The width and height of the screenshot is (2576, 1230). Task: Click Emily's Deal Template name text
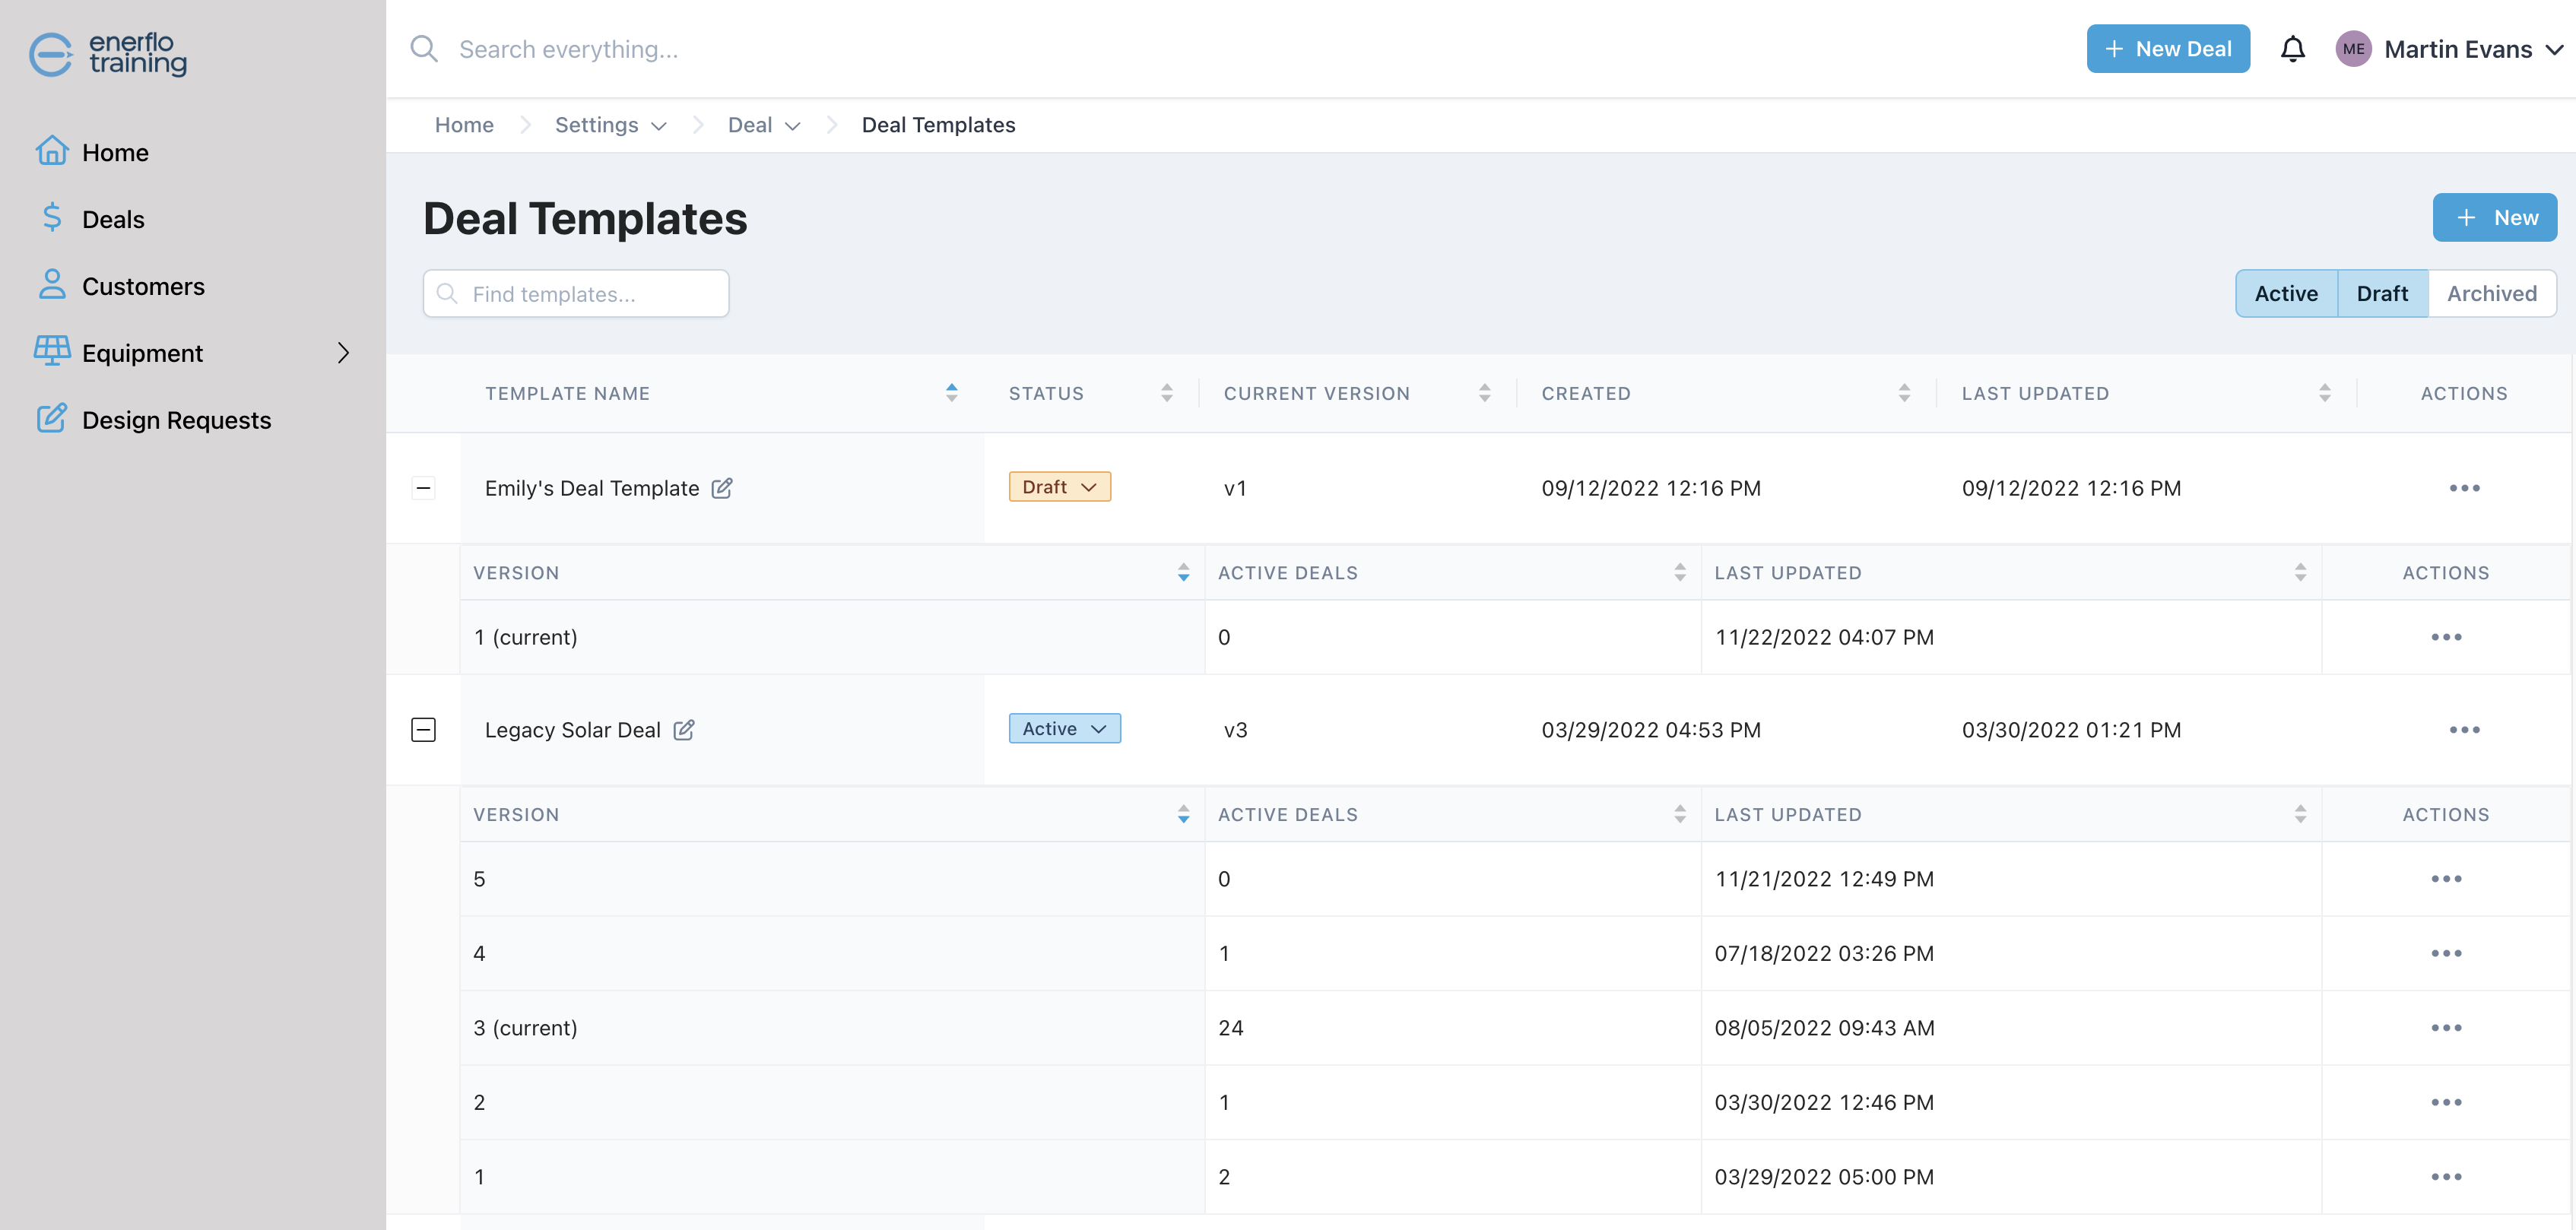pos(591,488)
